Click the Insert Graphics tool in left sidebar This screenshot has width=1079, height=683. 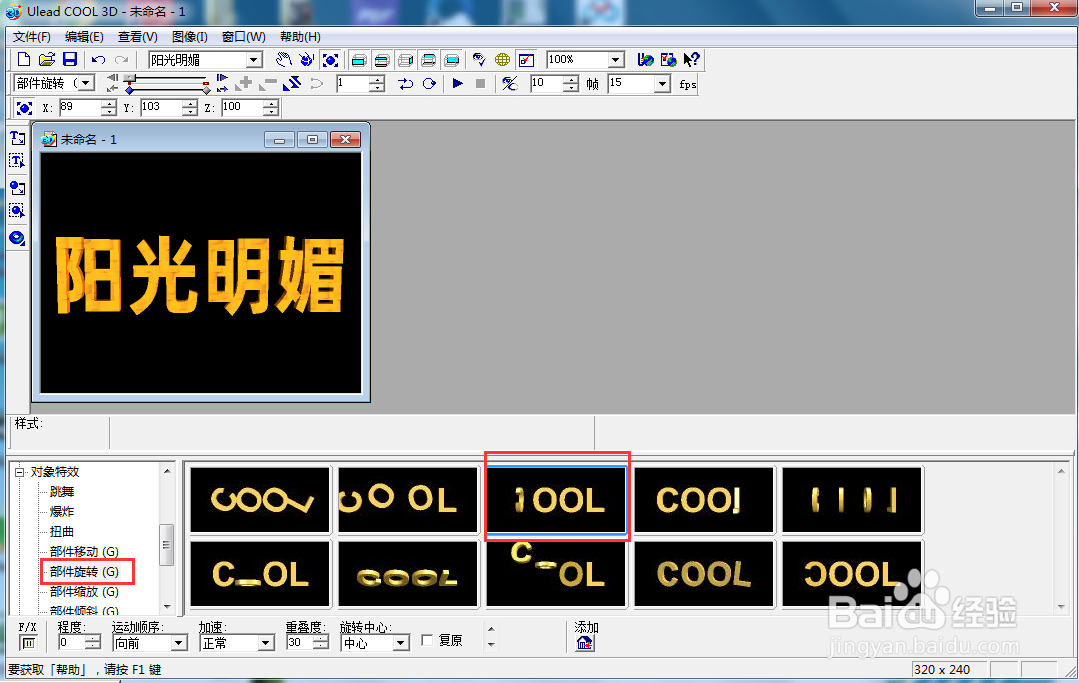[x=17, y=188]
